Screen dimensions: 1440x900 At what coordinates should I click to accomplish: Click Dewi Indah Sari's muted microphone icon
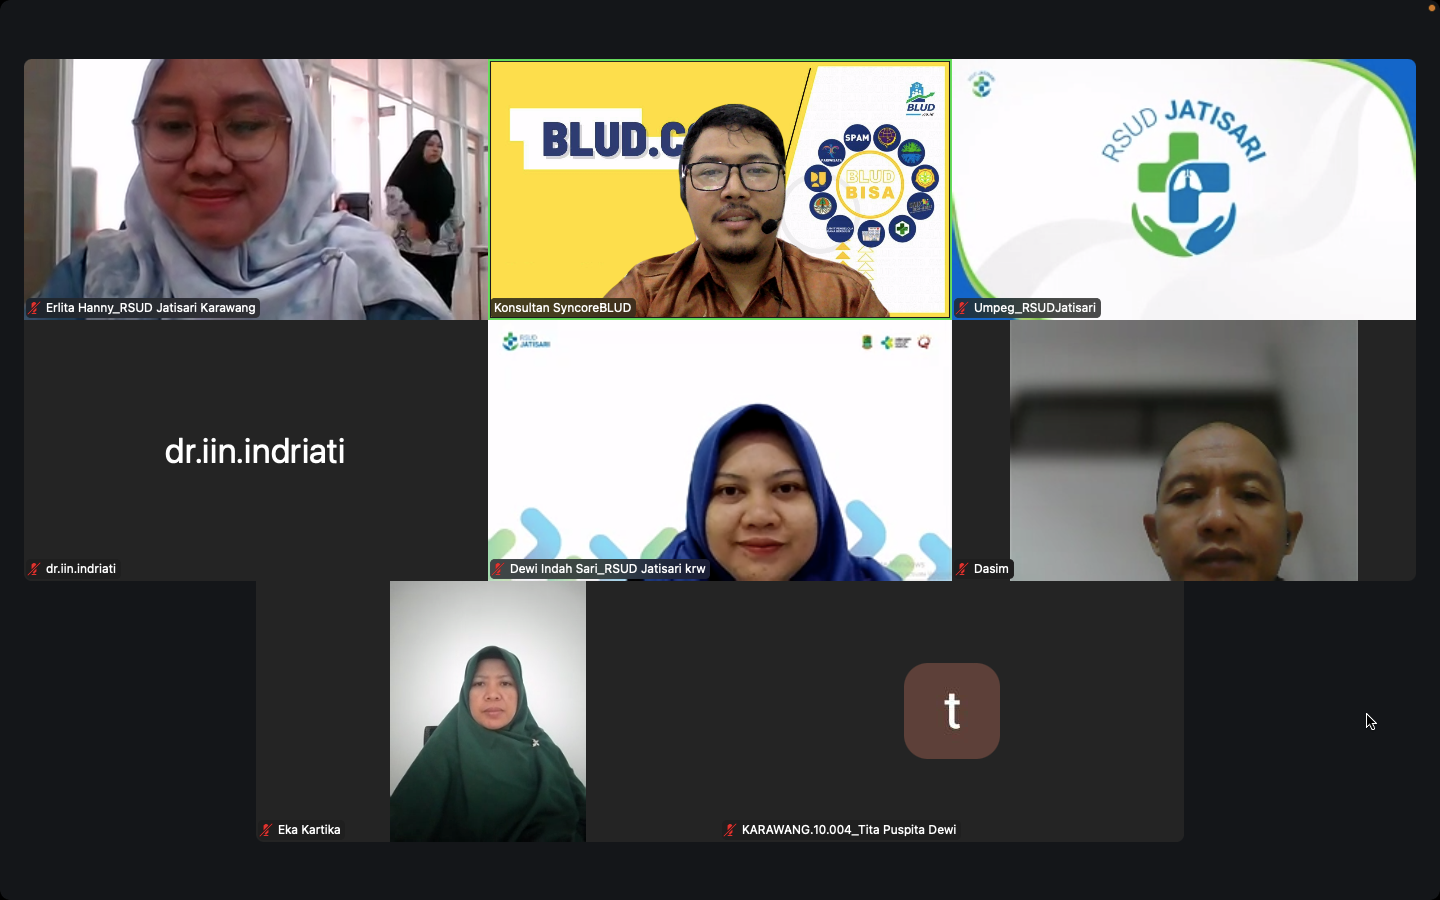[x=499, y=569]
